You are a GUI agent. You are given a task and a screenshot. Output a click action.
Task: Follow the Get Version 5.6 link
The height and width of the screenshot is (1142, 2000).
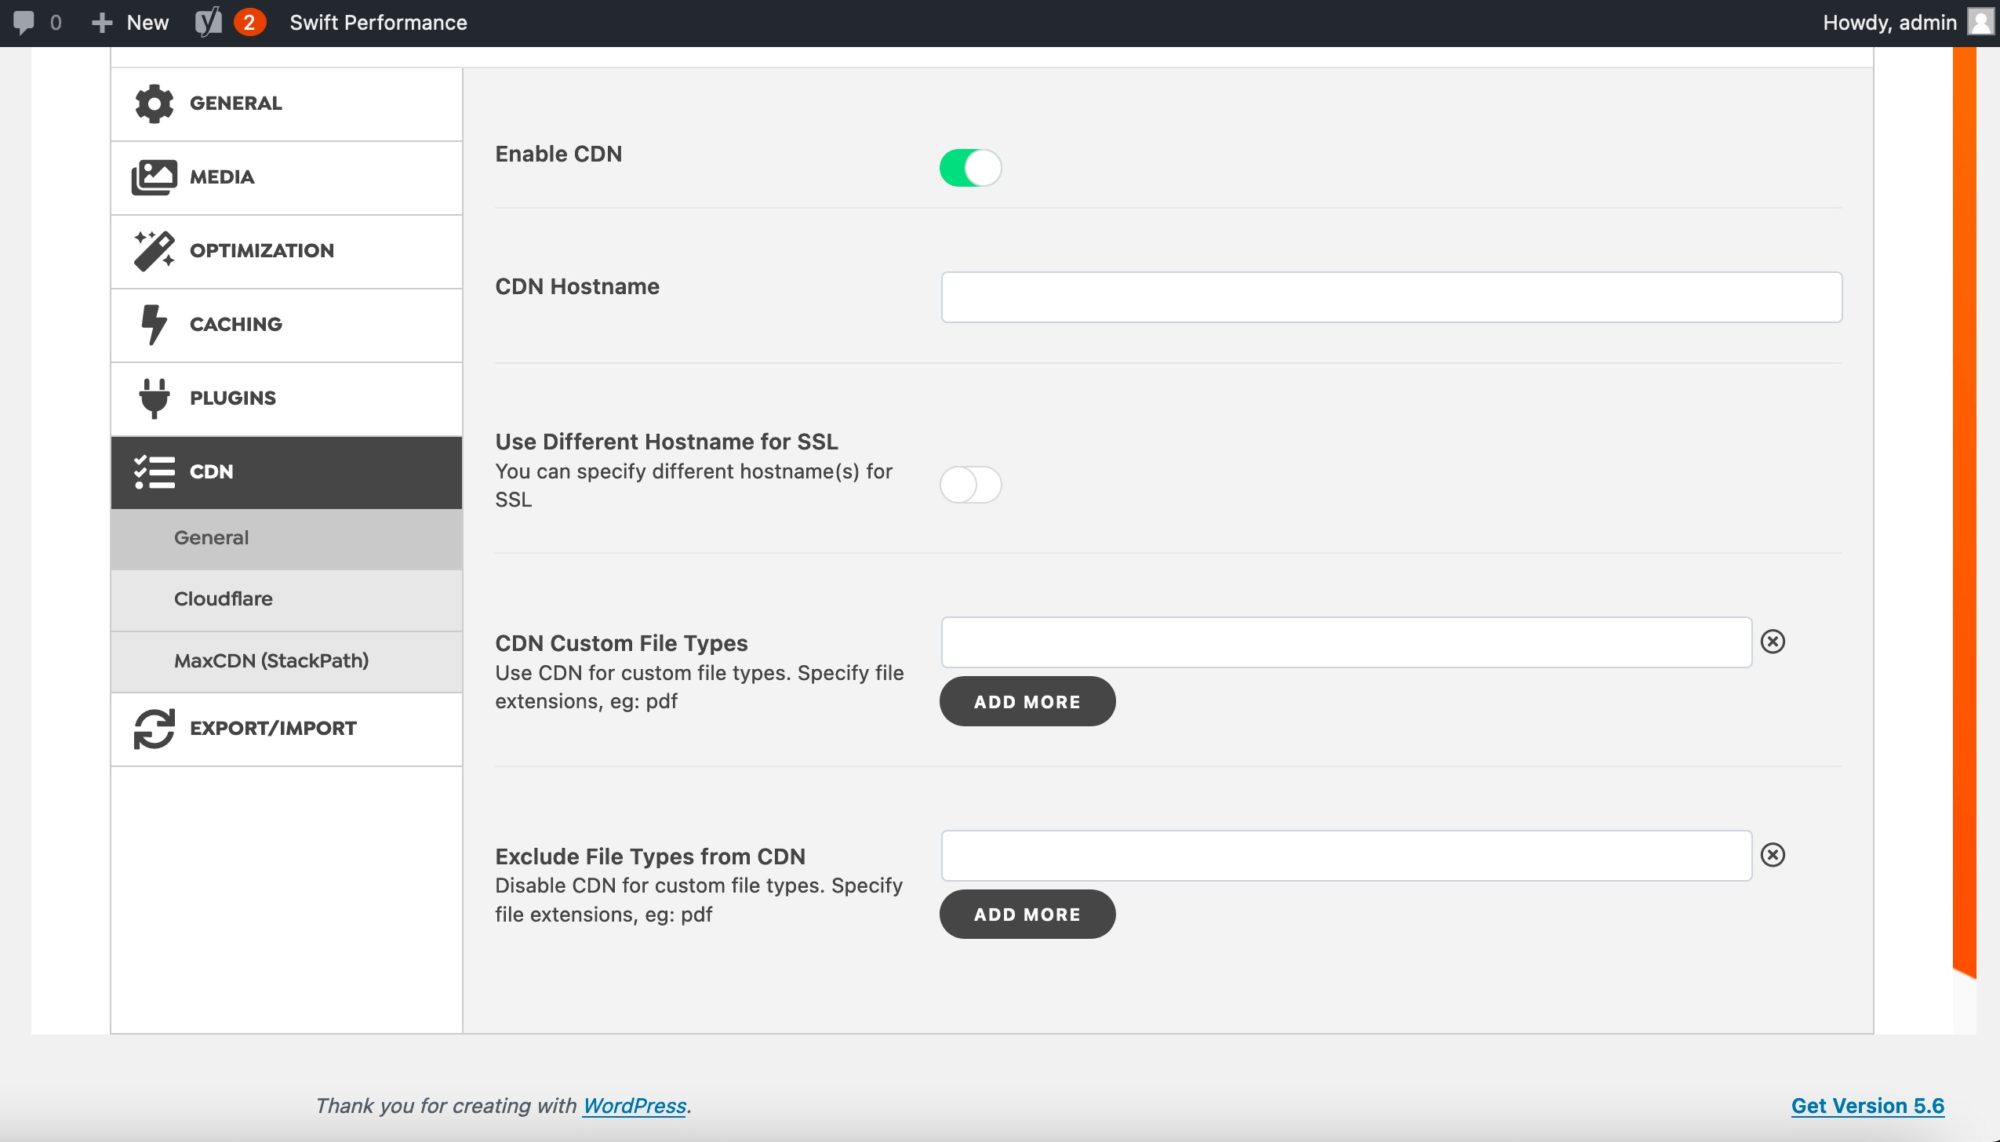pos(1868,1105)
